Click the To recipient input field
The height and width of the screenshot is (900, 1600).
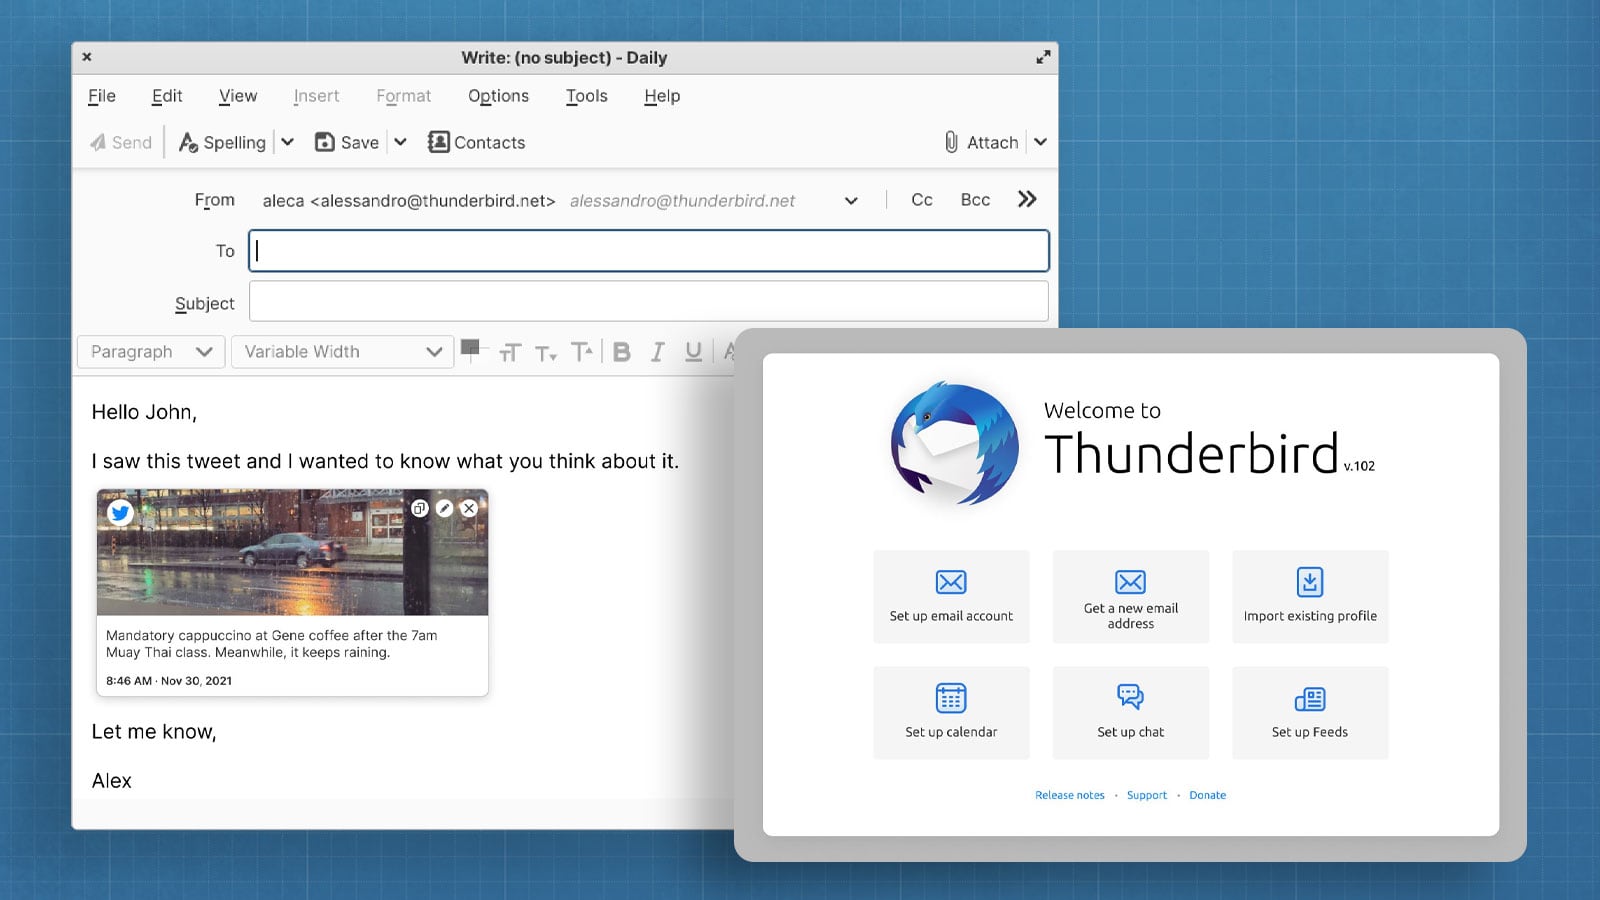point(648,250)
